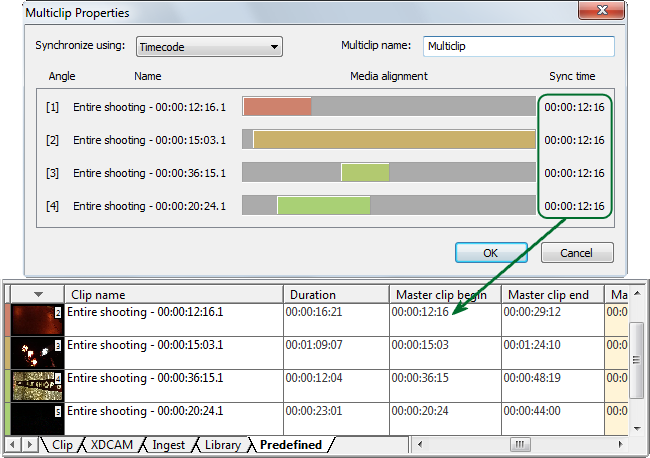Select thumbnail of clip numbered 2

tap(37, 320)
